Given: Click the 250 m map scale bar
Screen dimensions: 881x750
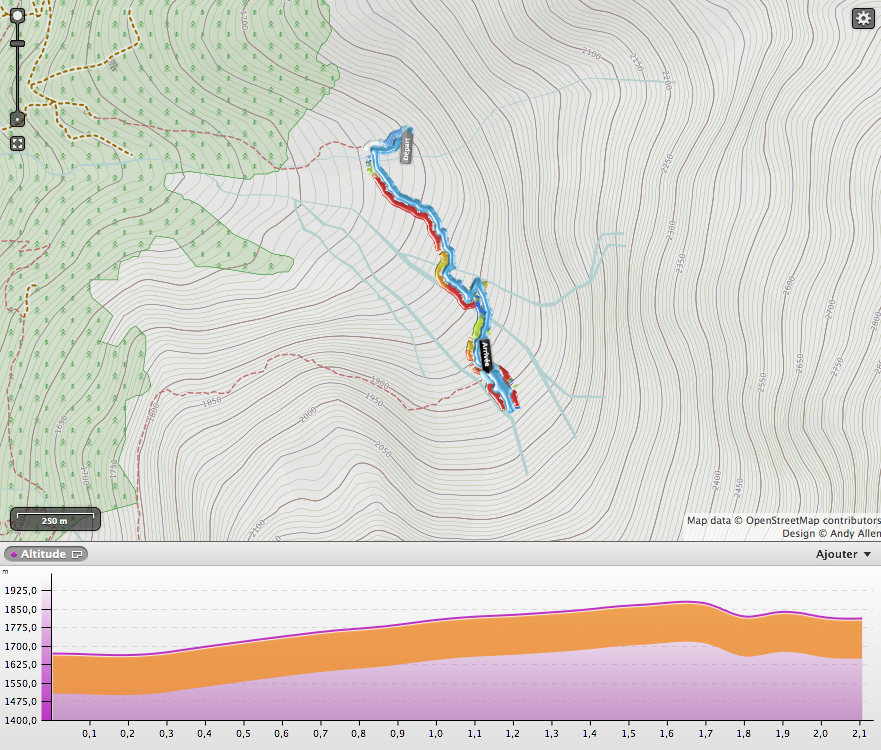Looking at the screenshot, I should click(55, 521).
